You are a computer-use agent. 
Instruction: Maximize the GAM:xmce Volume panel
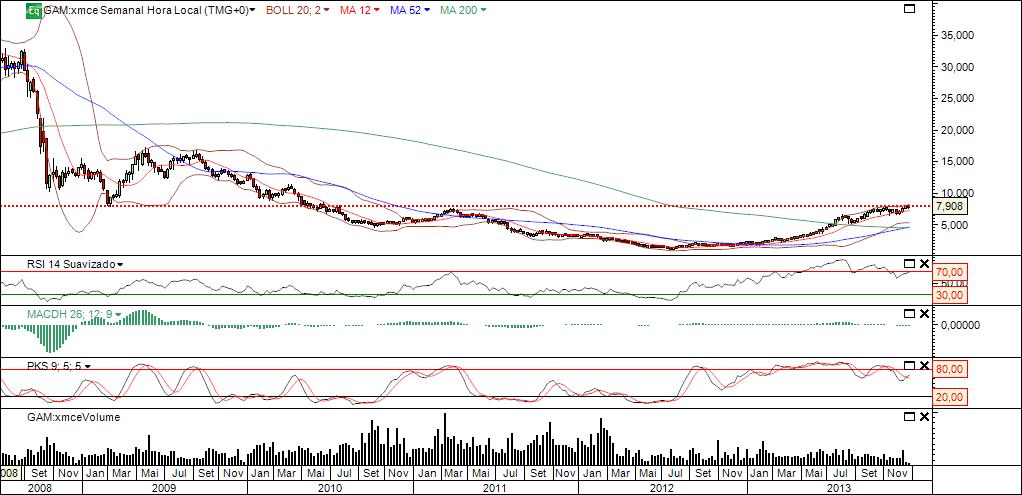909,416
